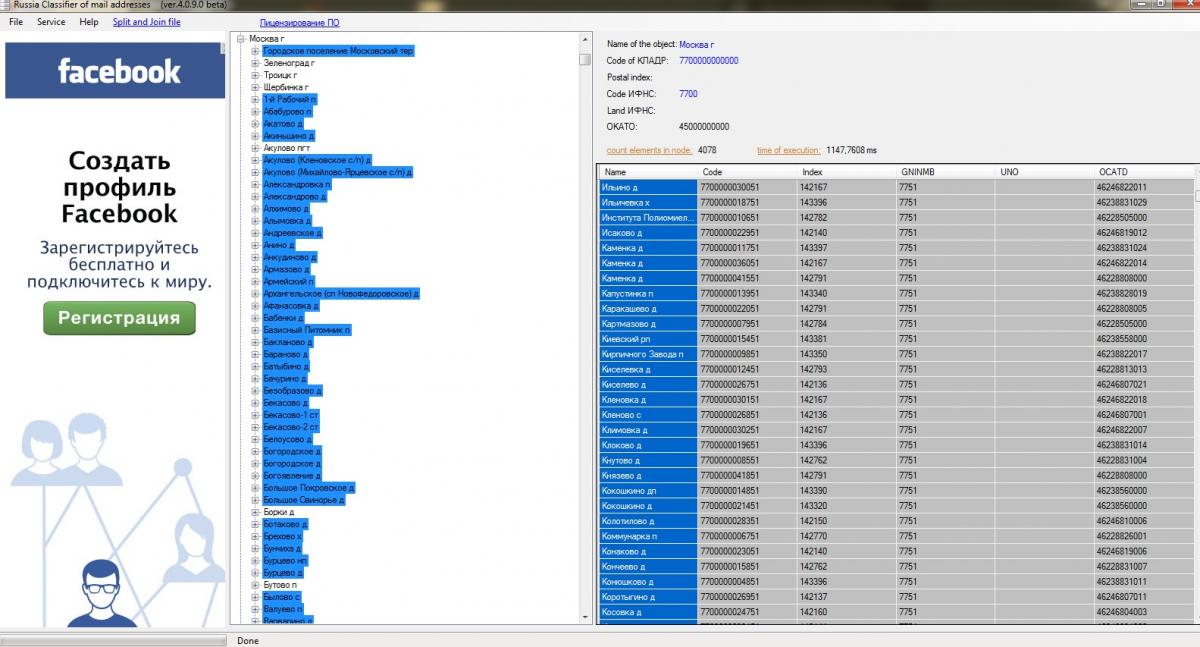Click code cell 7700000018751
Screen dimensions: 1200x647
point(745,203)
